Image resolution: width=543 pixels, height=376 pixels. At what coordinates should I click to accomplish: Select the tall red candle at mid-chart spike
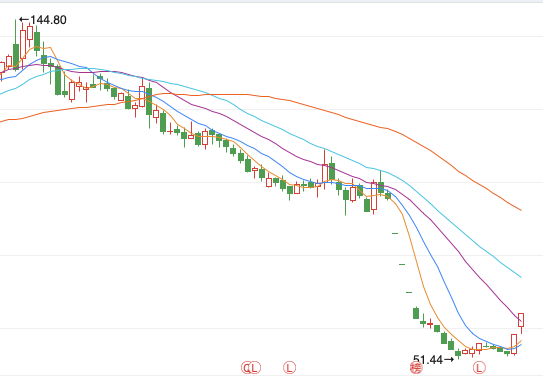[x=324, y=170]
